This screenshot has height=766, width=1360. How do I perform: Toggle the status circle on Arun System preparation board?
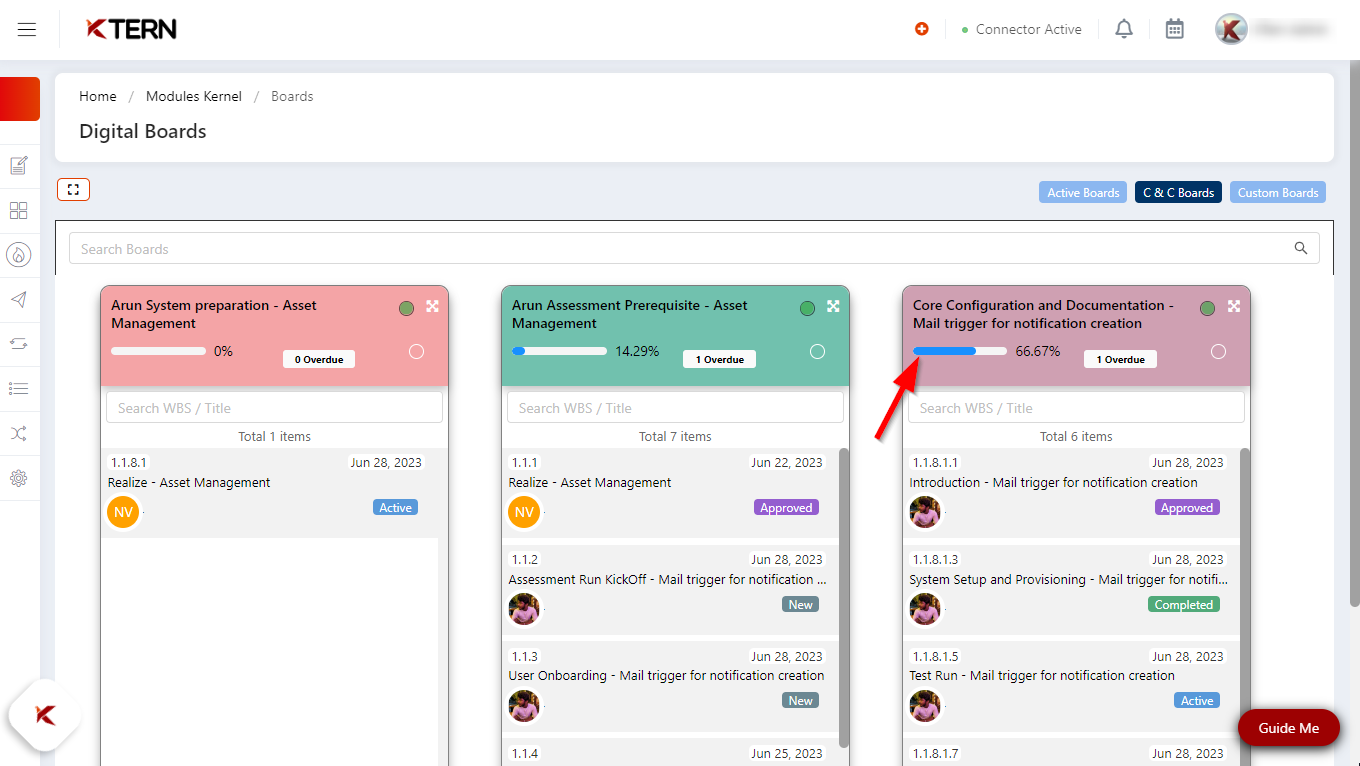click(x=406, y=308)
